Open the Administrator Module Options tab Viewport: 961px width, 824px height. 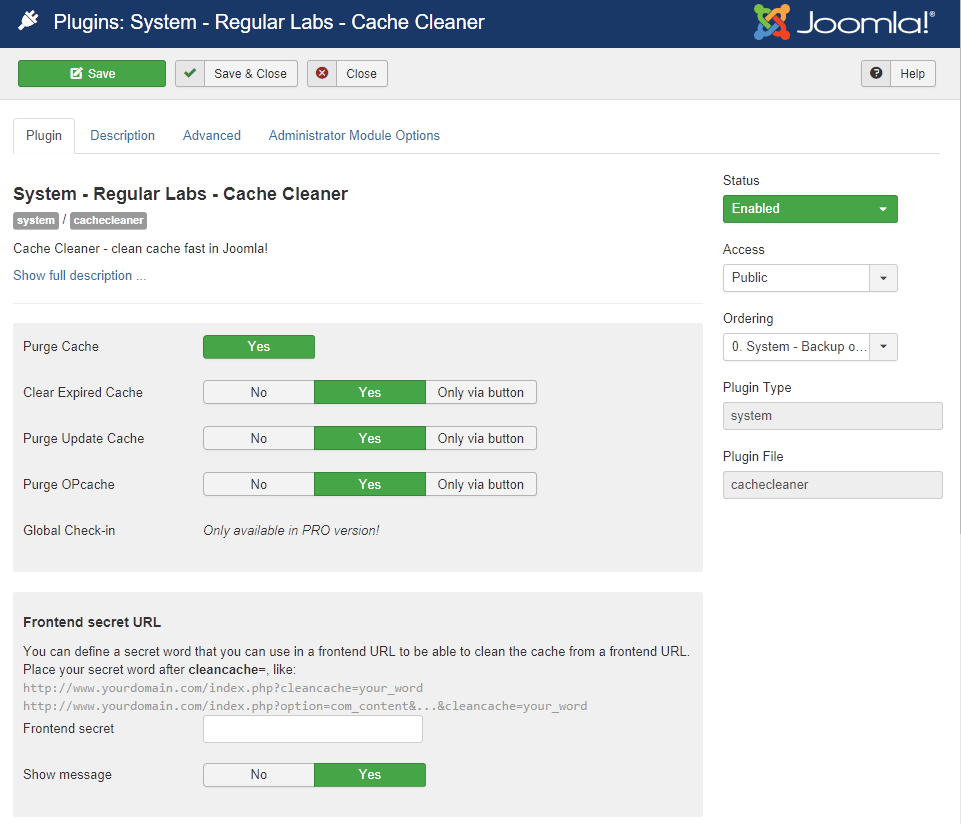click(354, 135)
